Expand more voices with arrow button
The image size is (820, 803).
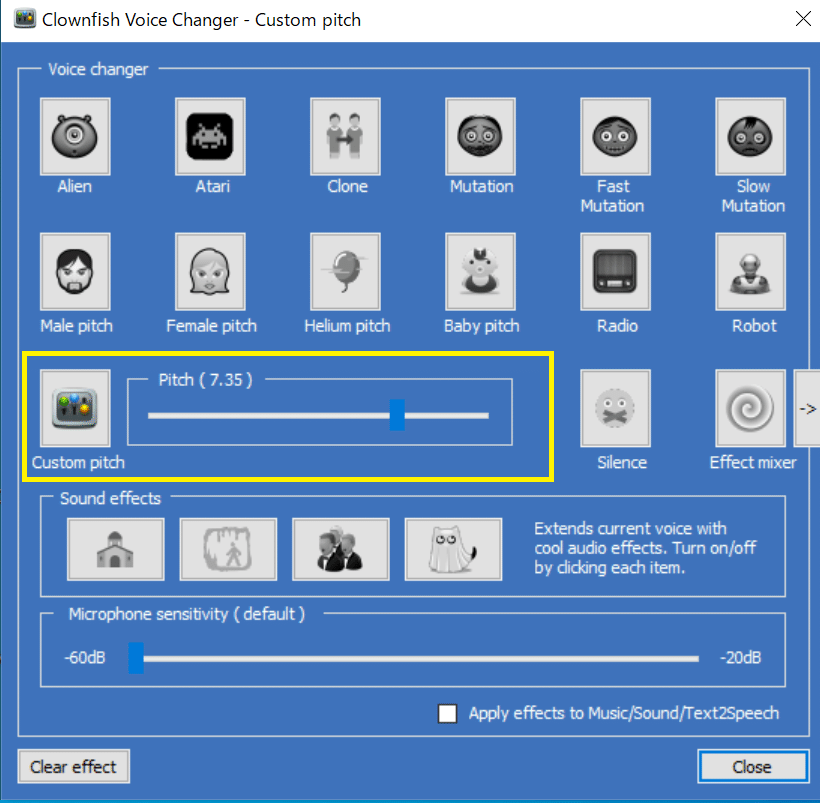[807, 408]
